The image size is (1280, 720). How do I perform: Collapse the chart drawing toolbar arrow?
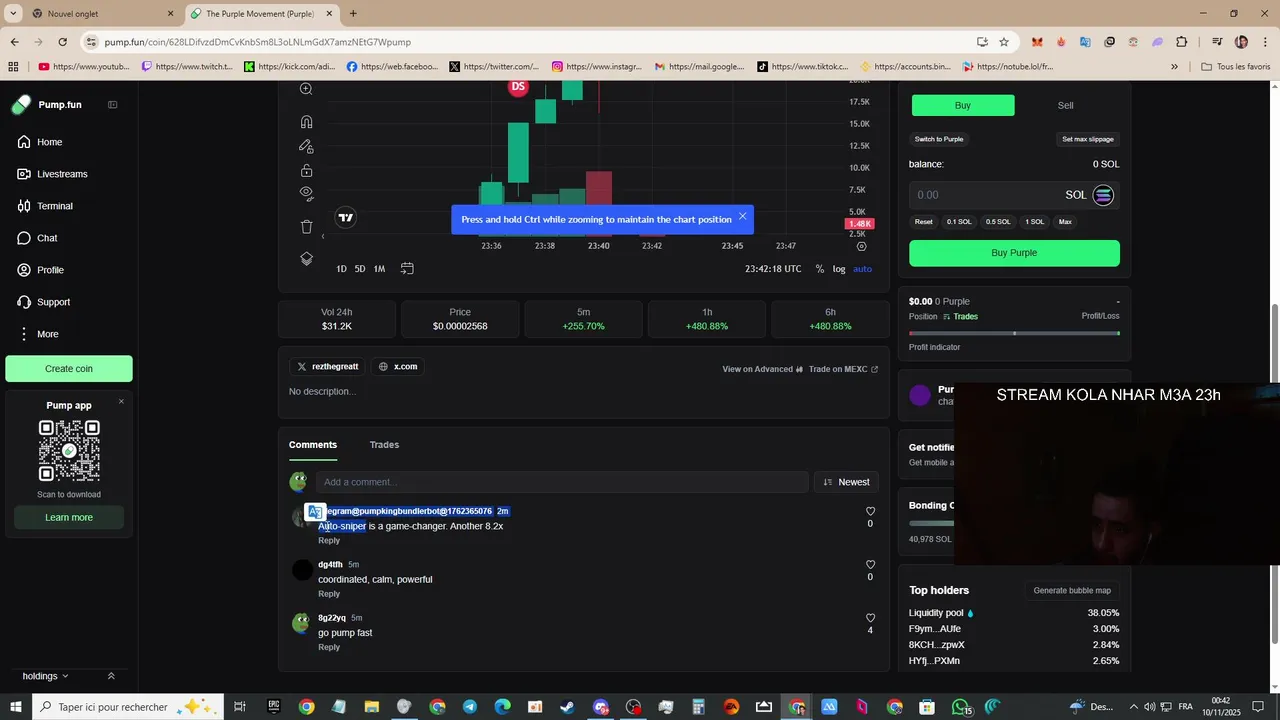(322, 237)
